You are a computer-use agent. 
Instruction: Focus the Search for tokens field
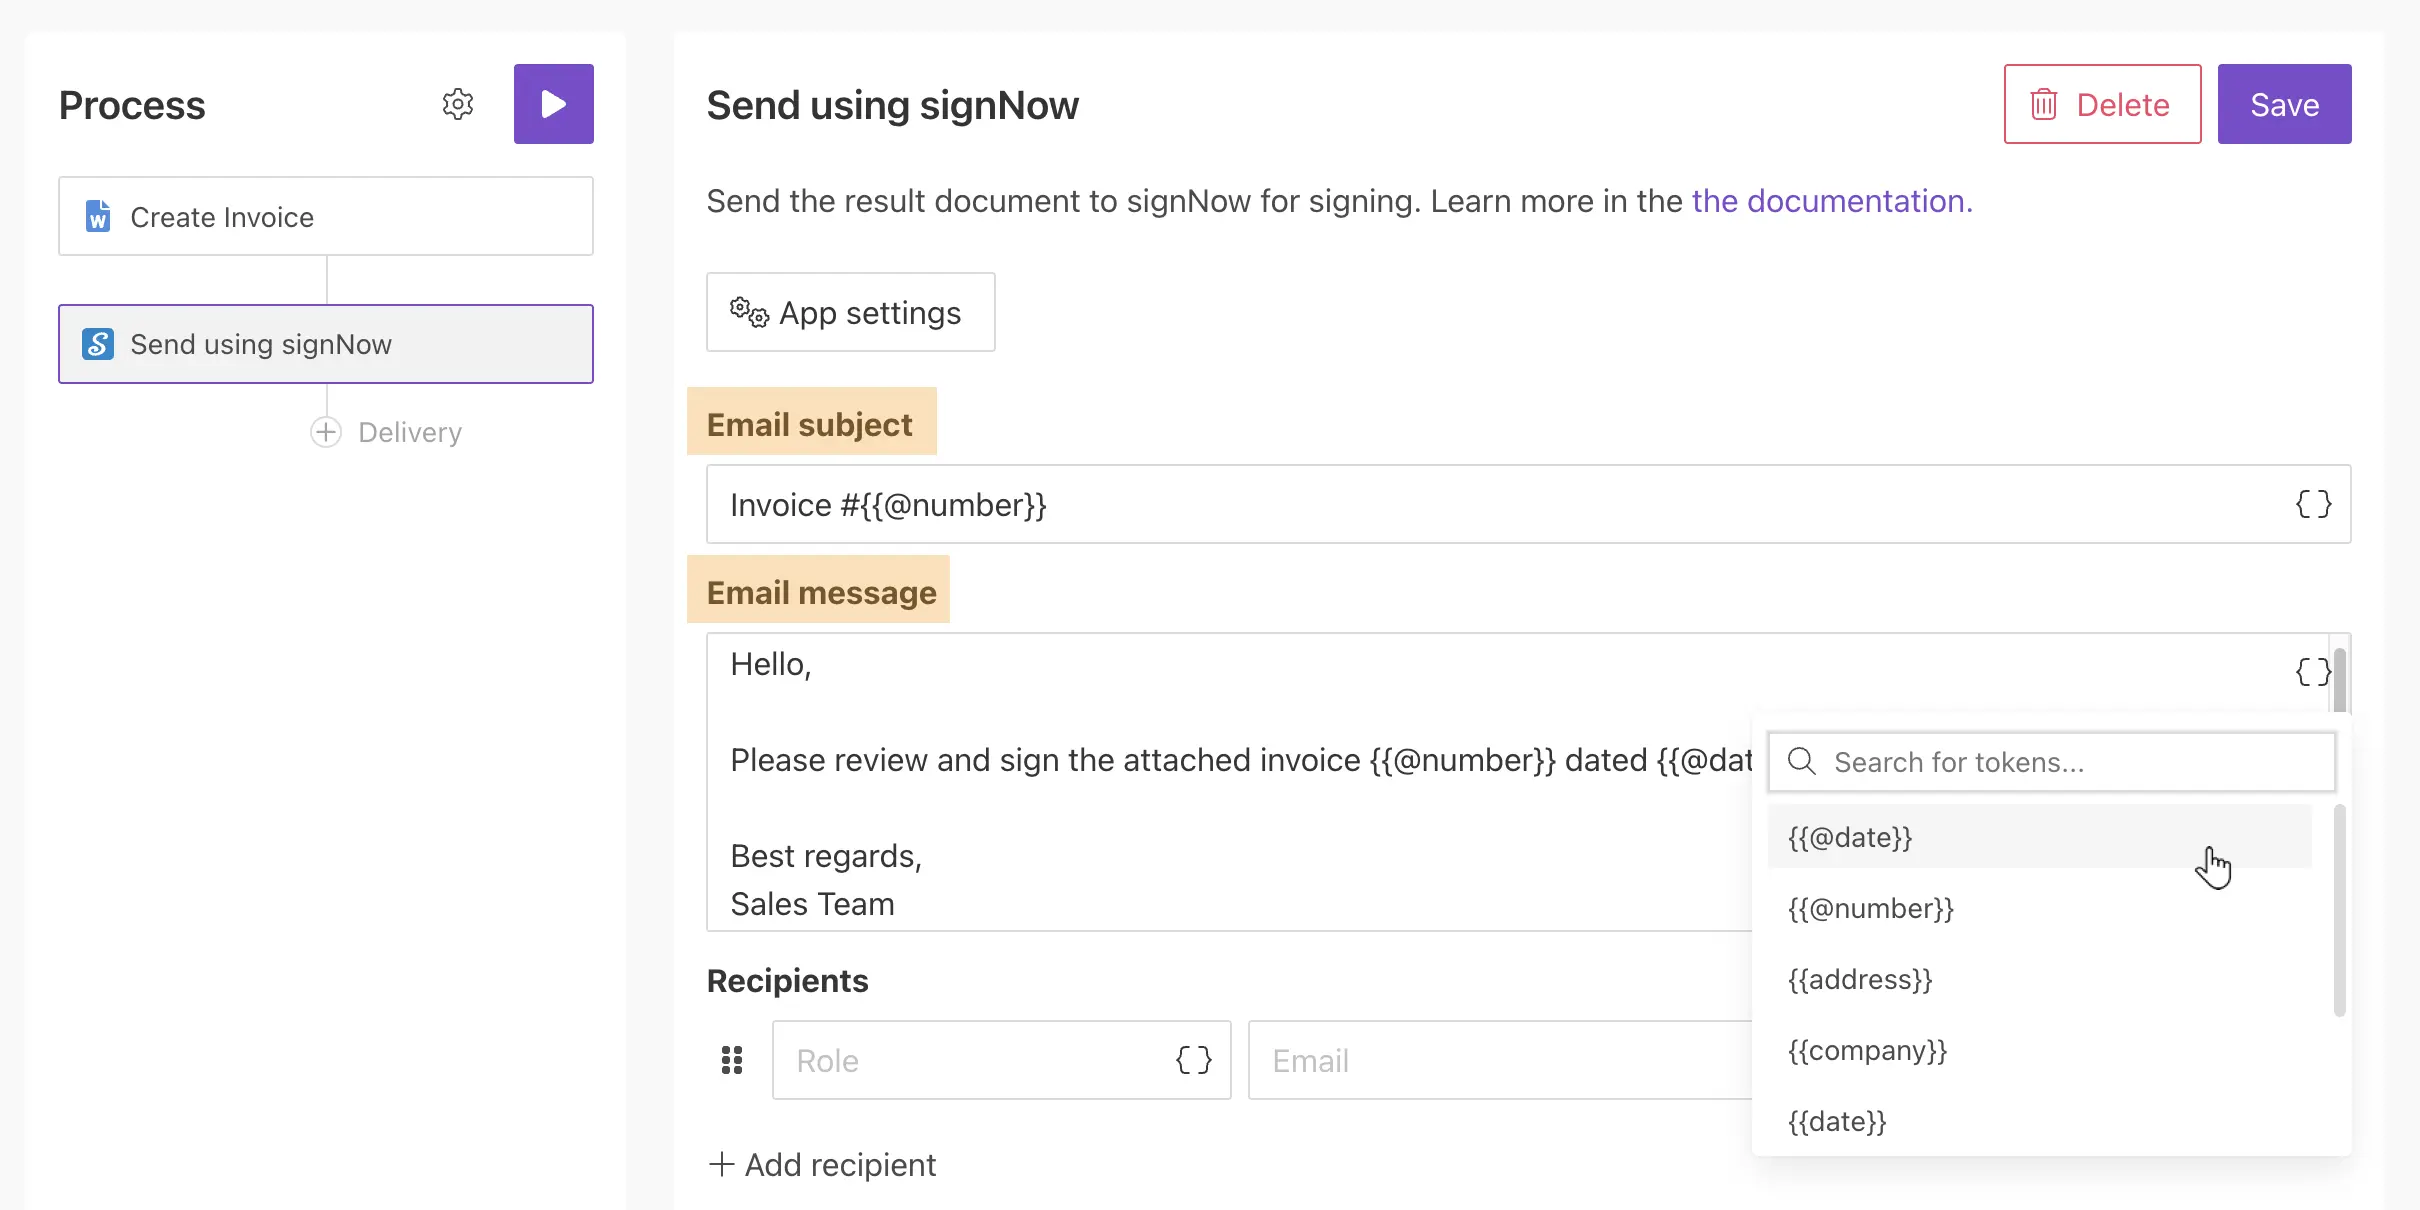click(2052, 762)
